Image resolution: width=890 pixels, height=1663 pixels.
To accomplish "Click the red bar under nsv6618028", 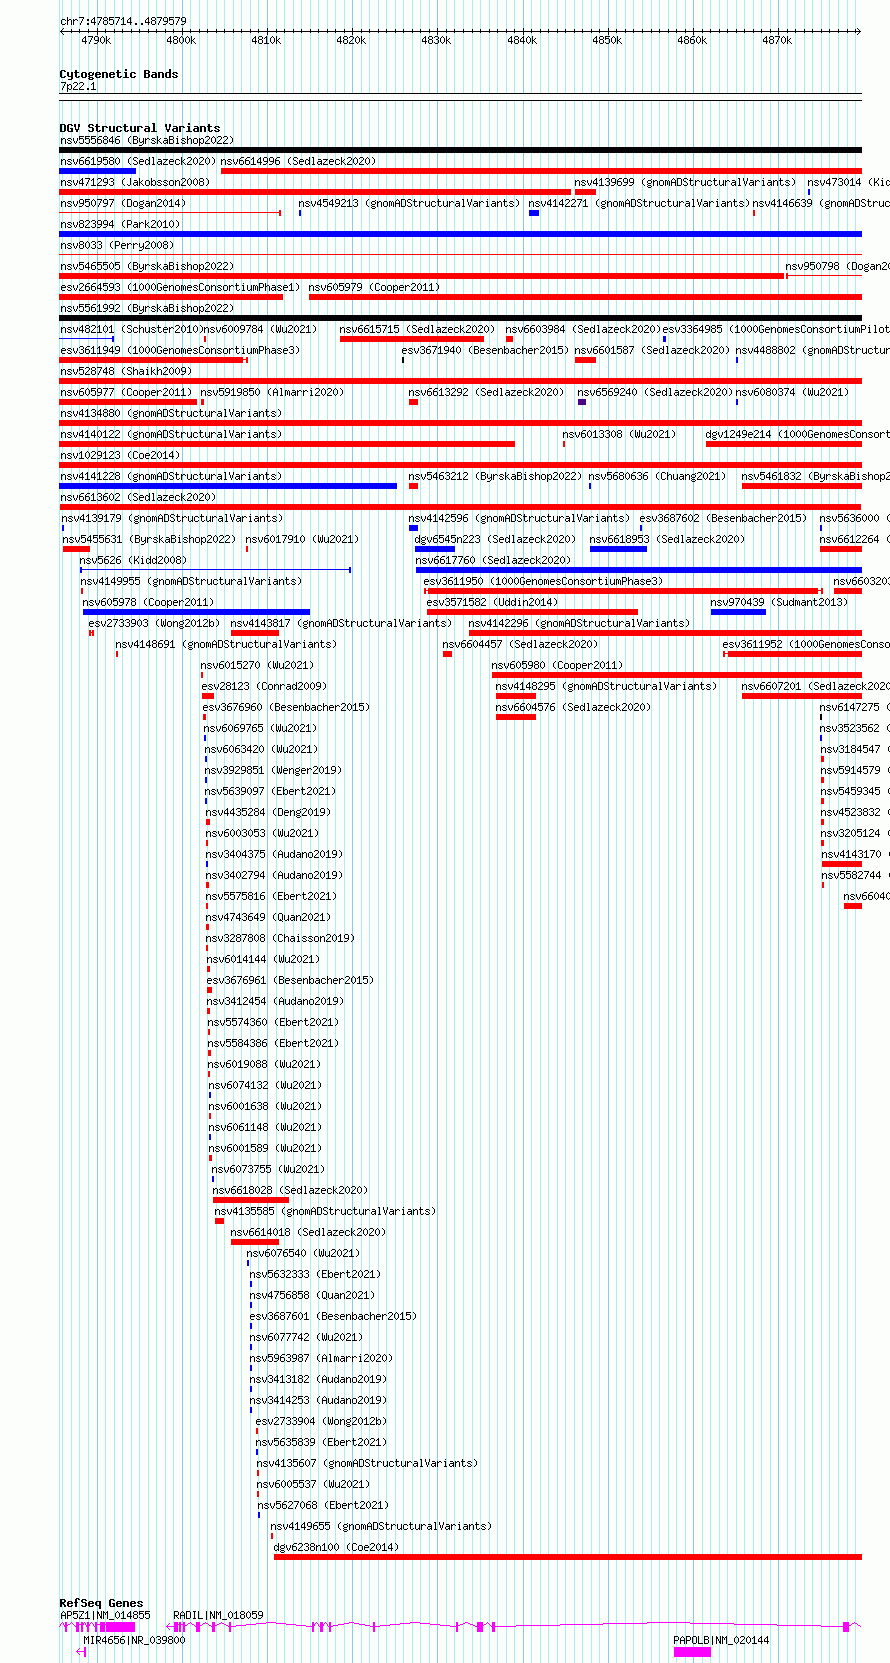I will point(251,1200).
